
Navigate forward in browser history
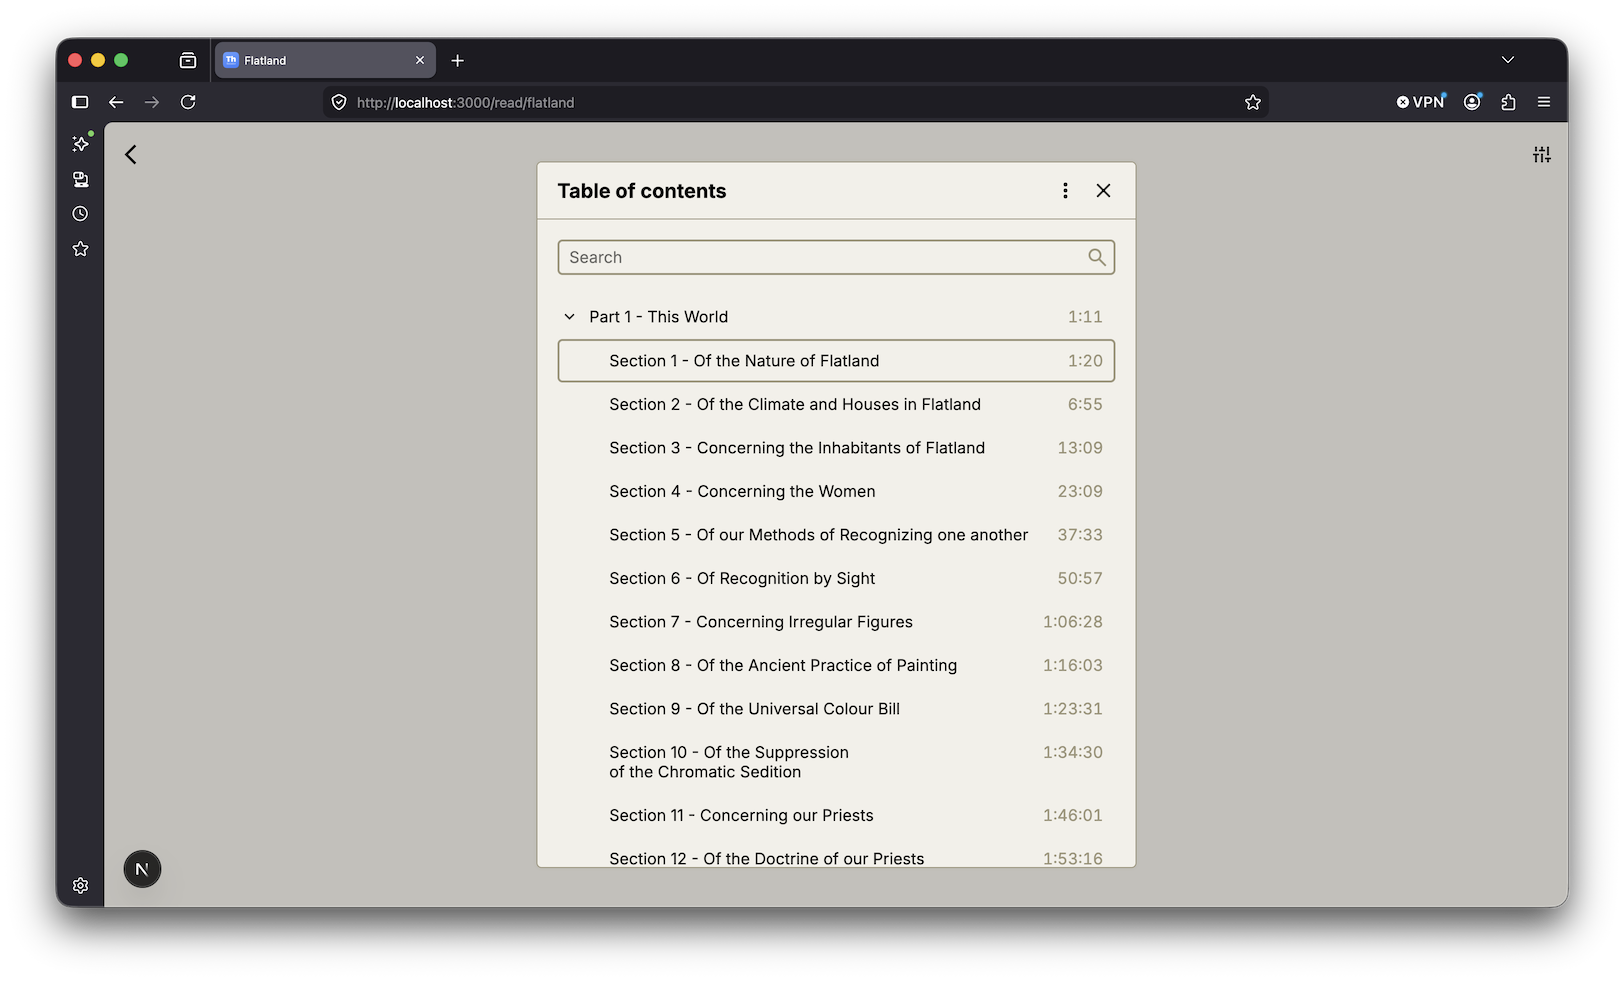[x=152, y=102]
